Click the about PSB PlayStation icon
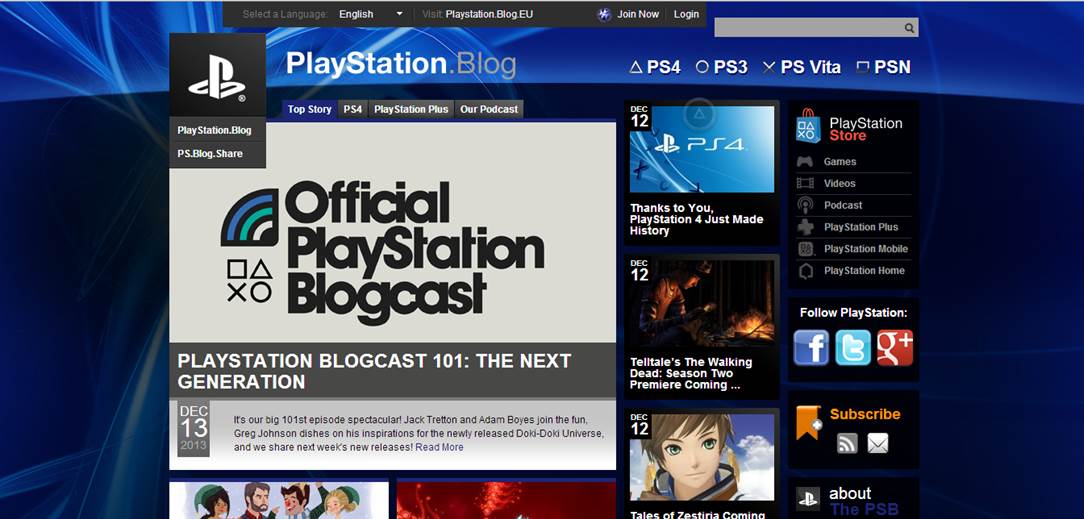Image resolution: width=1084 pixels, height=519 pixels. [807, 498]
